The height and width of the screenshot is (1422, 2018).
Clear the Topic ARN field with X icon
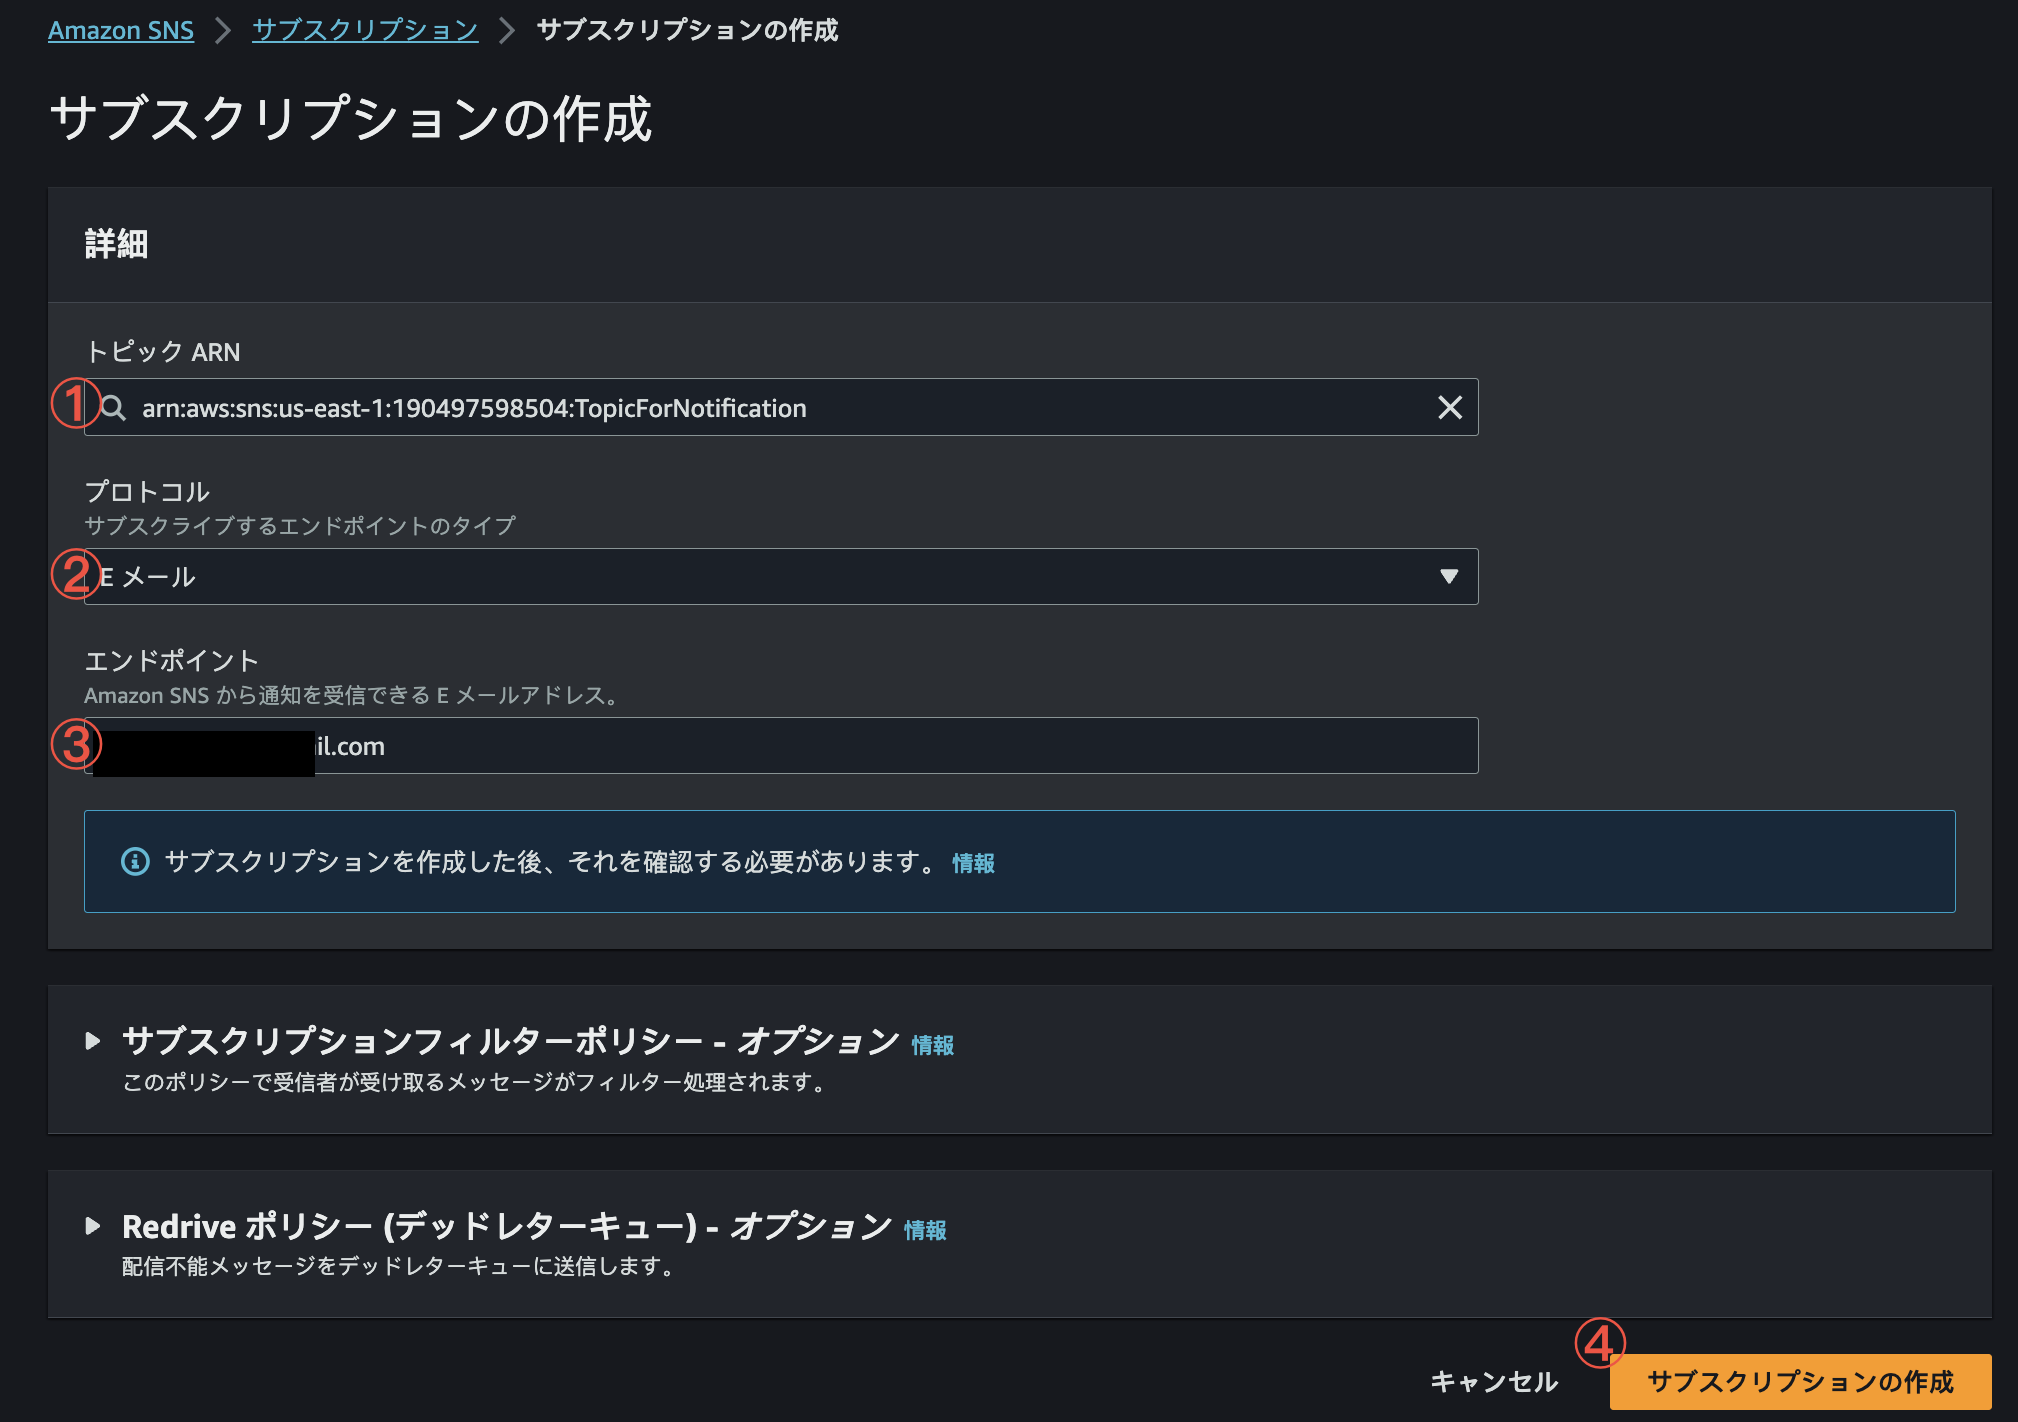pos(1449,408)
